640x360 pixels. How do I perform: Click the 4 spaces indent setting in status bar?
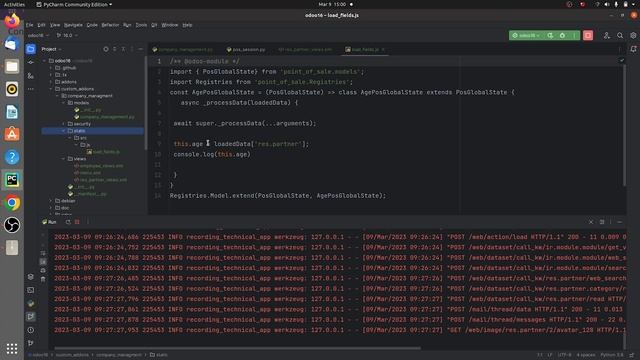point(585,355)
